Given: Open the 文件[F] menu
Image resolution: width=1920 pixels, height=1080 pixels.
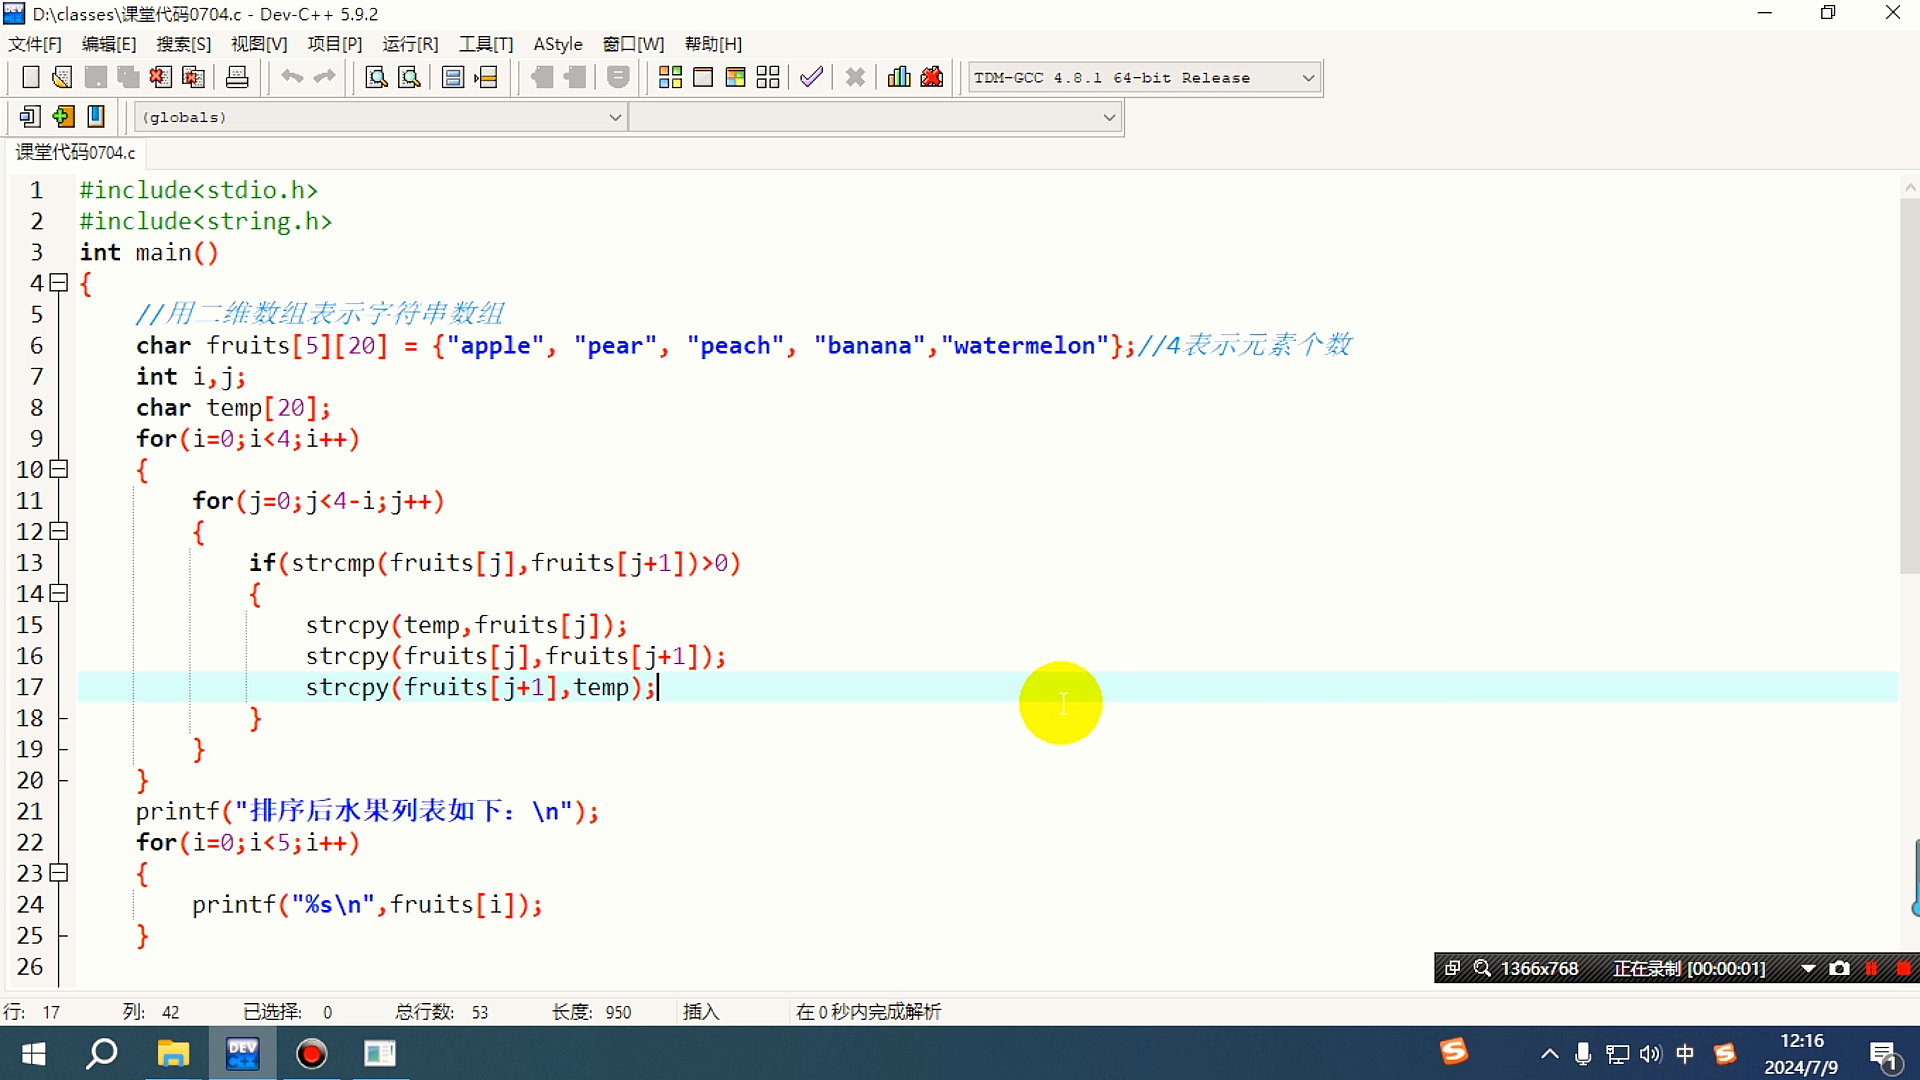Looking at the screenshot, I should coord(35,44).
